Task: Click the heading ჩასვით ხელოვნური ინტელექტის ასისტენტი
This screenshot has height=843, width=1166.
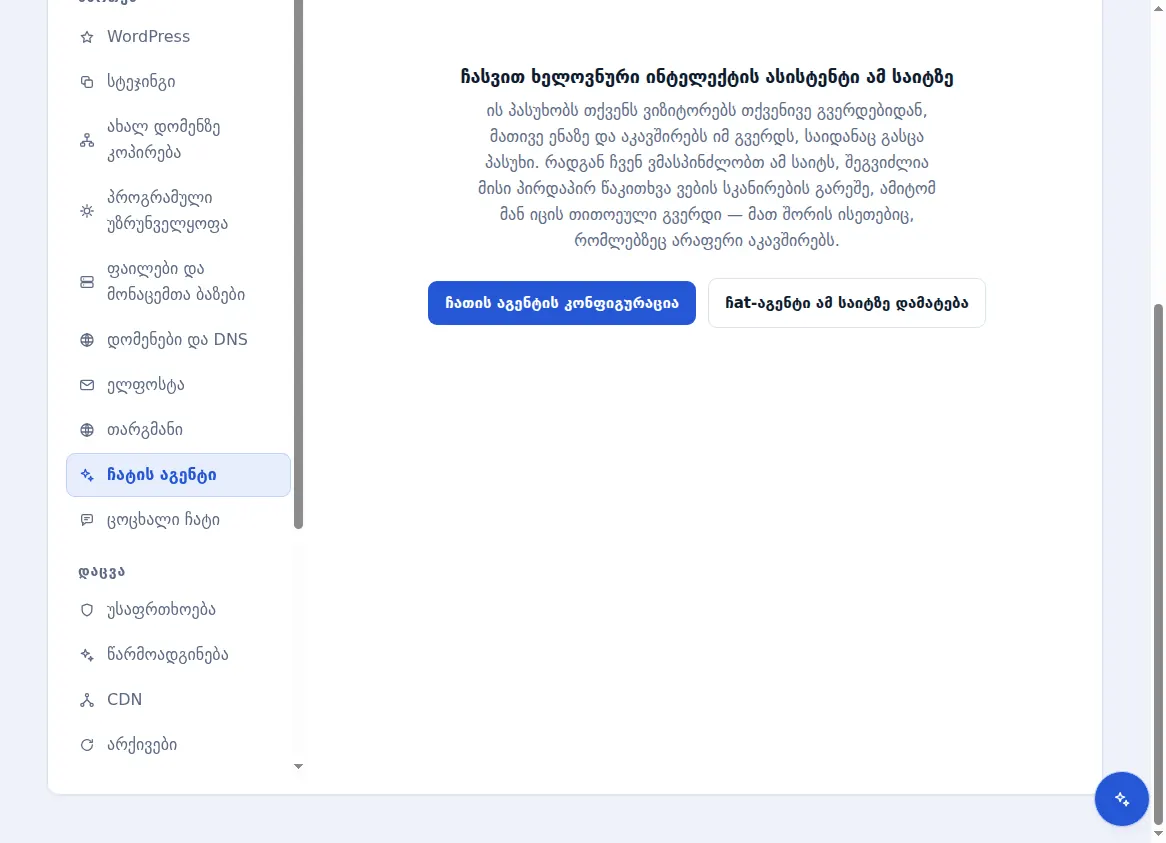Action: point(706,77)
